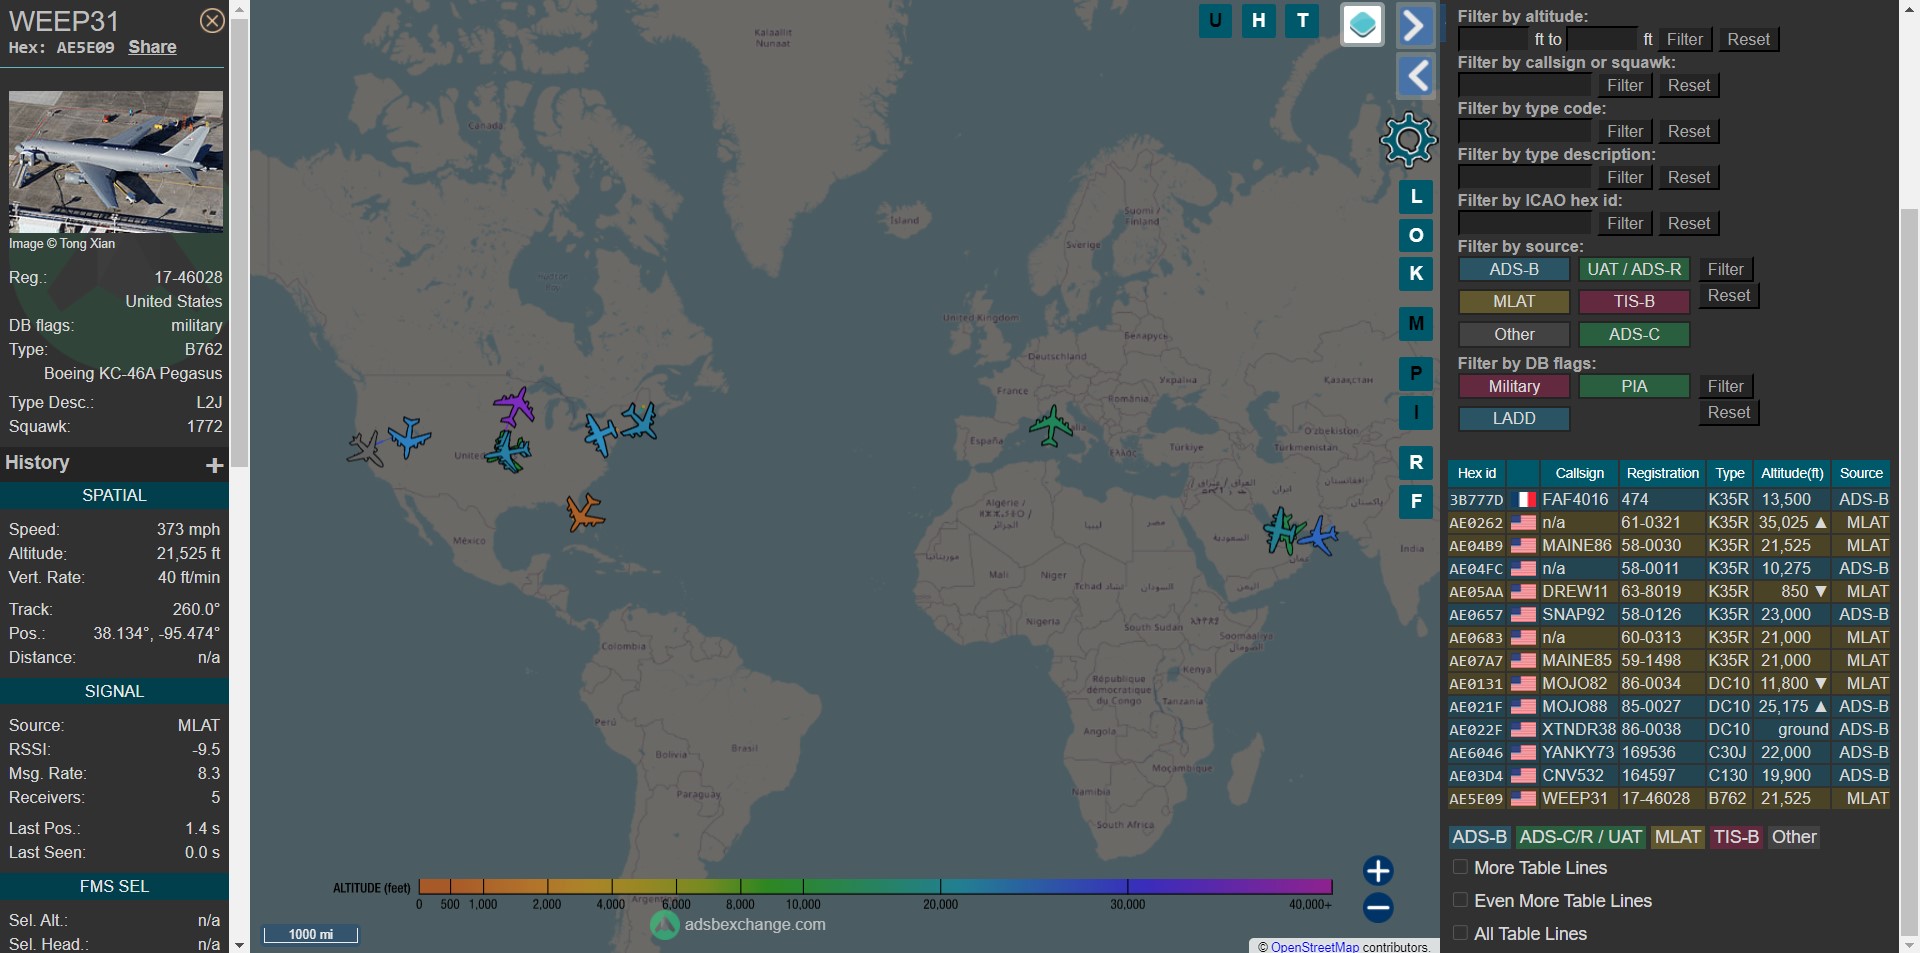The height and width of the screenshot is (953, 1920).
Task: Toggle the Military DB flag filter
Action: tap(1514, 387)
